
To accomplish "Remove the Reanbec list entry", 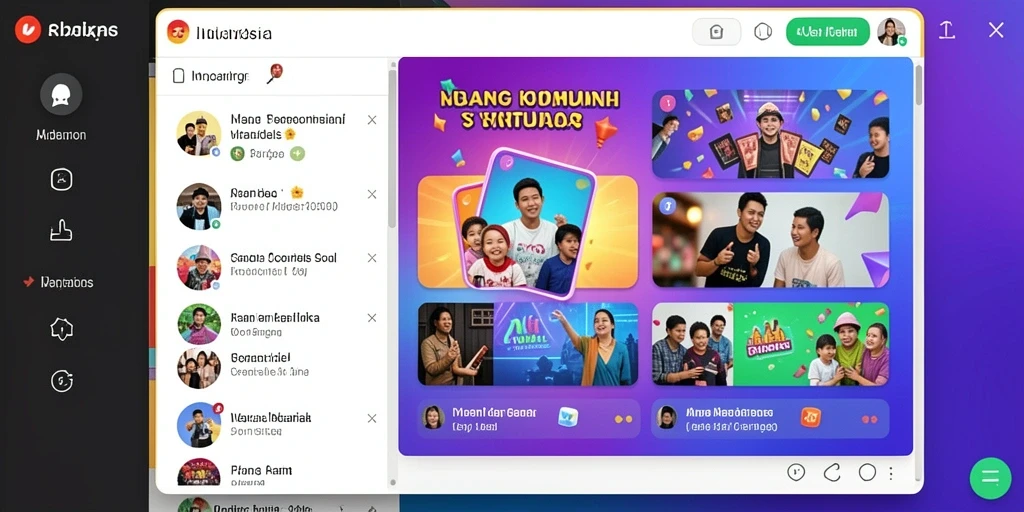I will 372,194.
